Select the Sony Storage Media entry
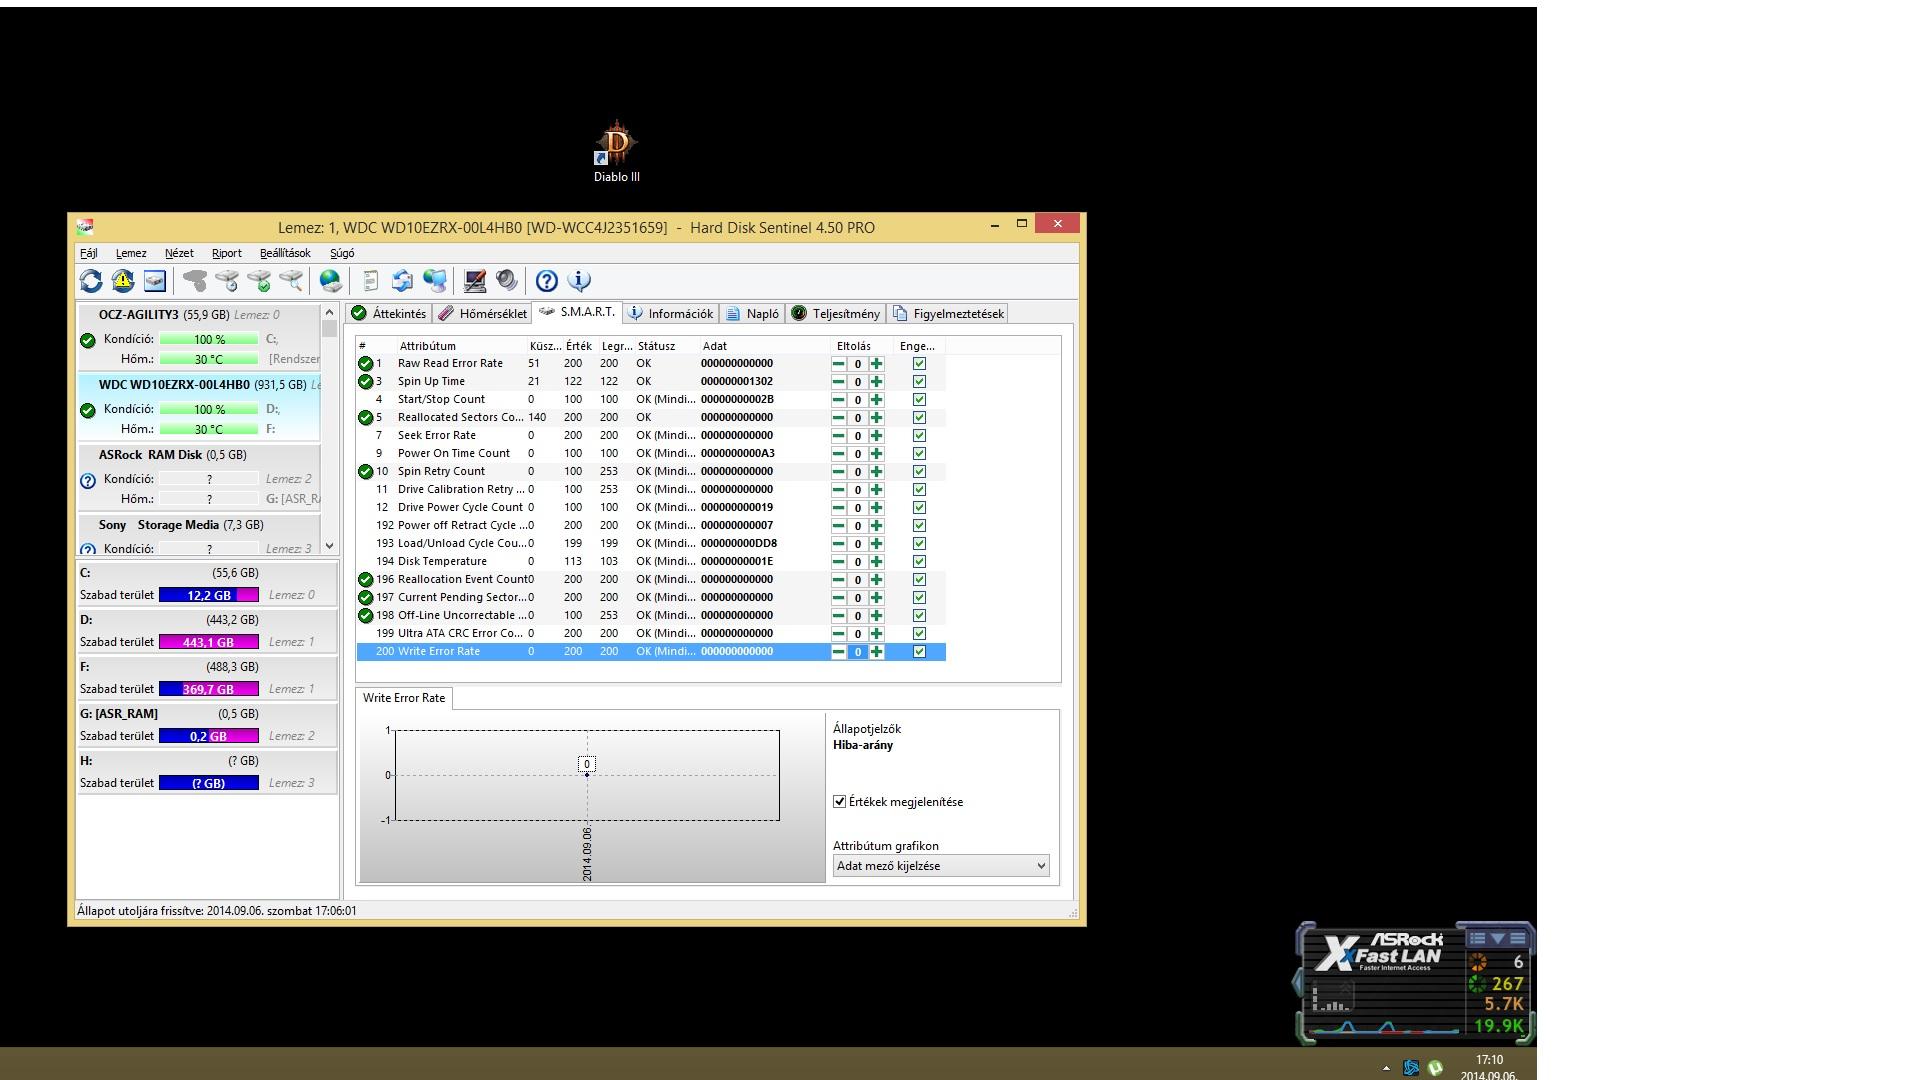This screenshot has height=1080, width=1920. click(x=199, y=536)
